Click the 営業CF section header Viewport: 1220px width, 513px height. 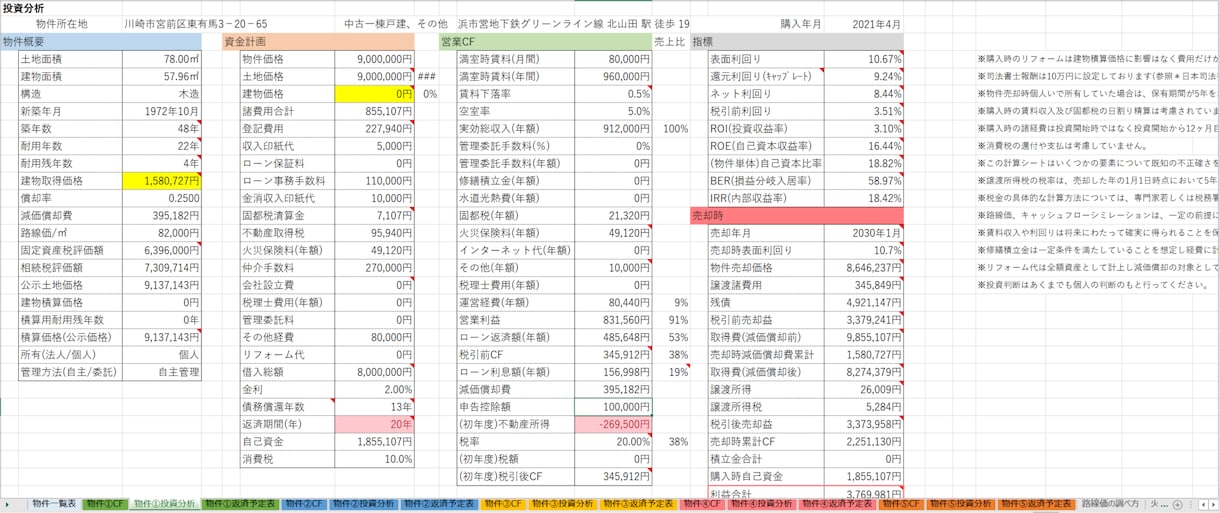[545, 42]
